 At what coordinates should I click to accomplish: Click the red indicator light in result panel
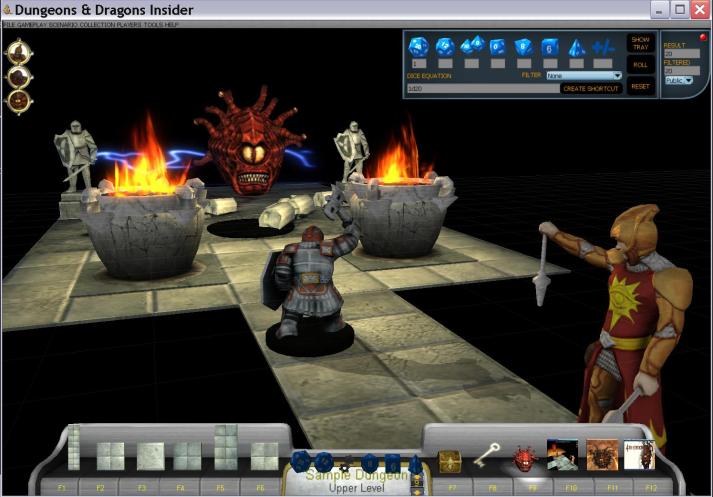click(703, 37)
